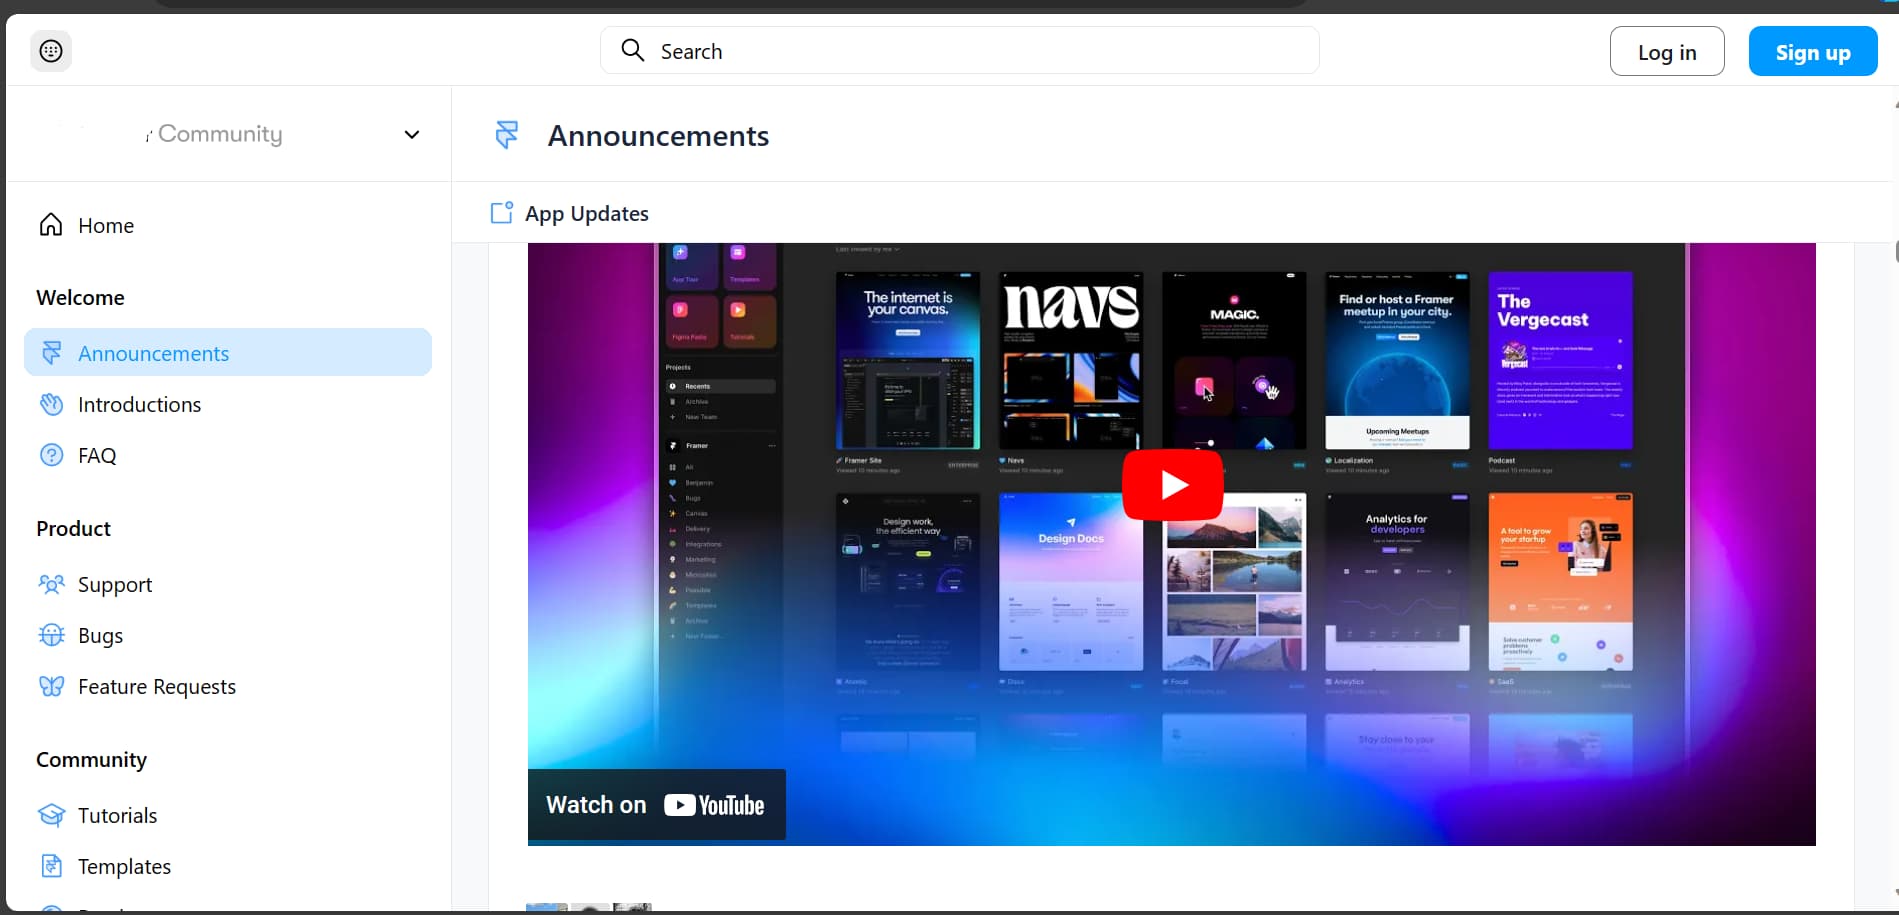This screenshot has height=915, width=1899.
Task: Open Announcements in sidebar
Action: [x=228, y=352]
